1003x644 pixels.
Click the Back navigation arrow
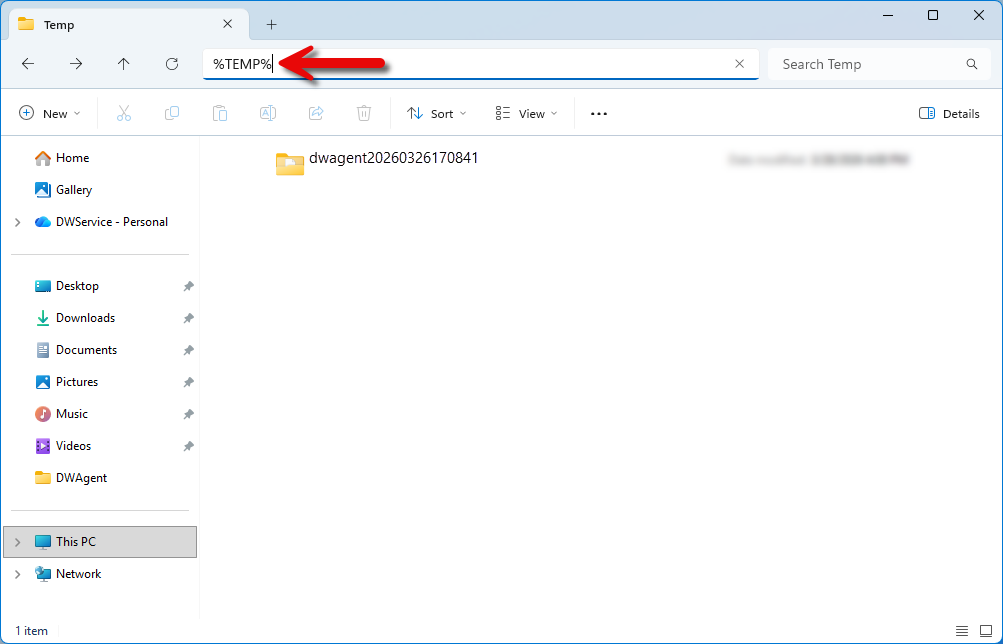tap(28, 64)
